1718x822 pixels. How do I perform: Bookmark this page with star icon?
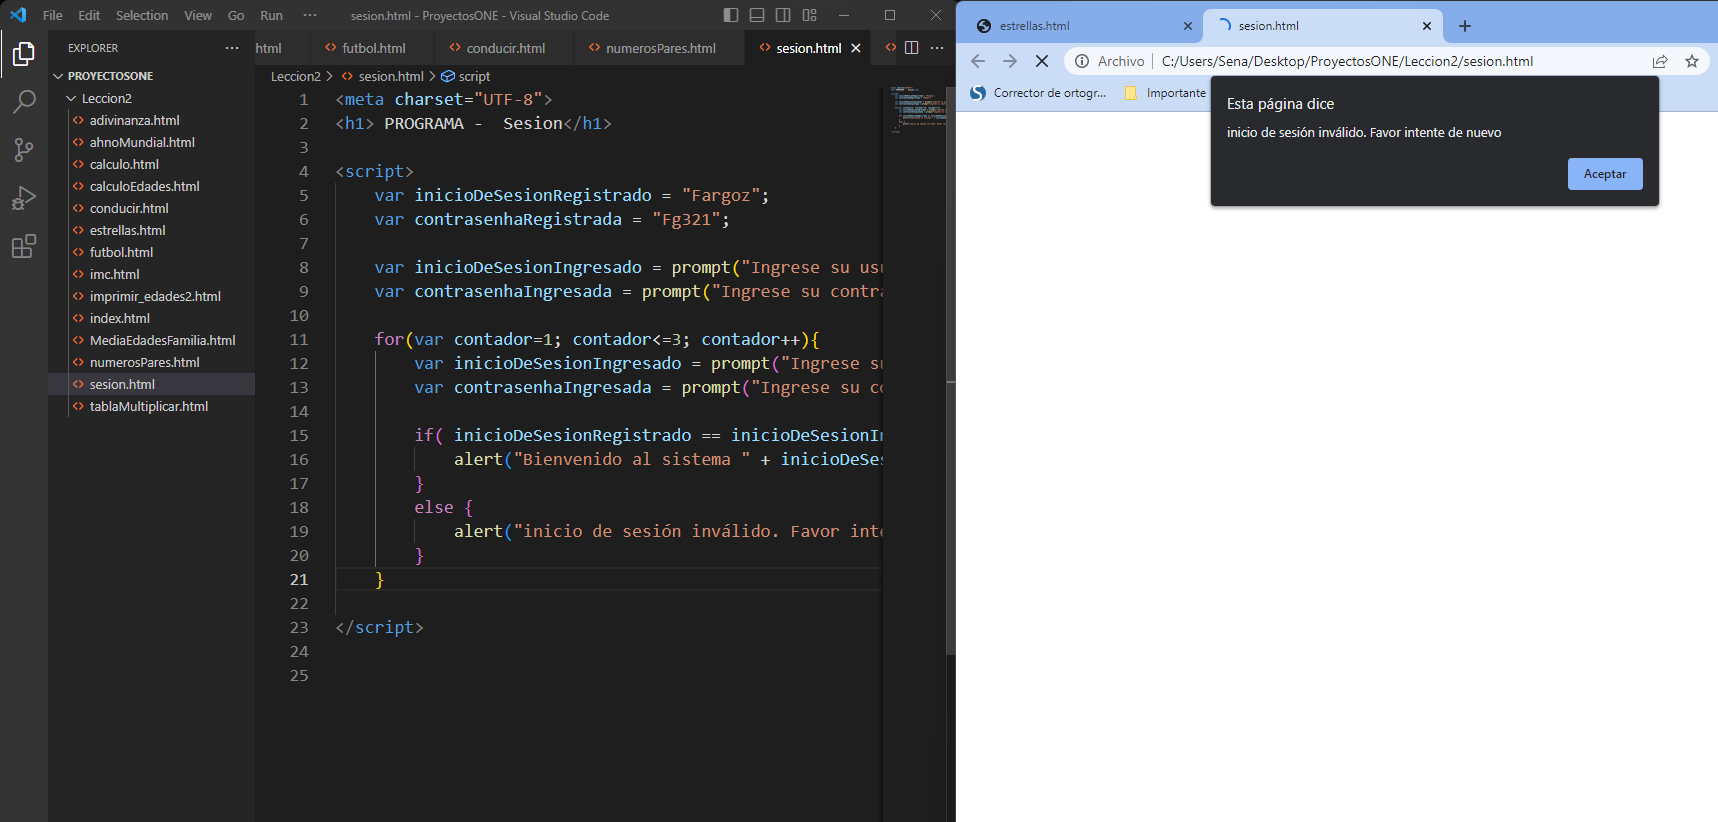coord(1691,61)
